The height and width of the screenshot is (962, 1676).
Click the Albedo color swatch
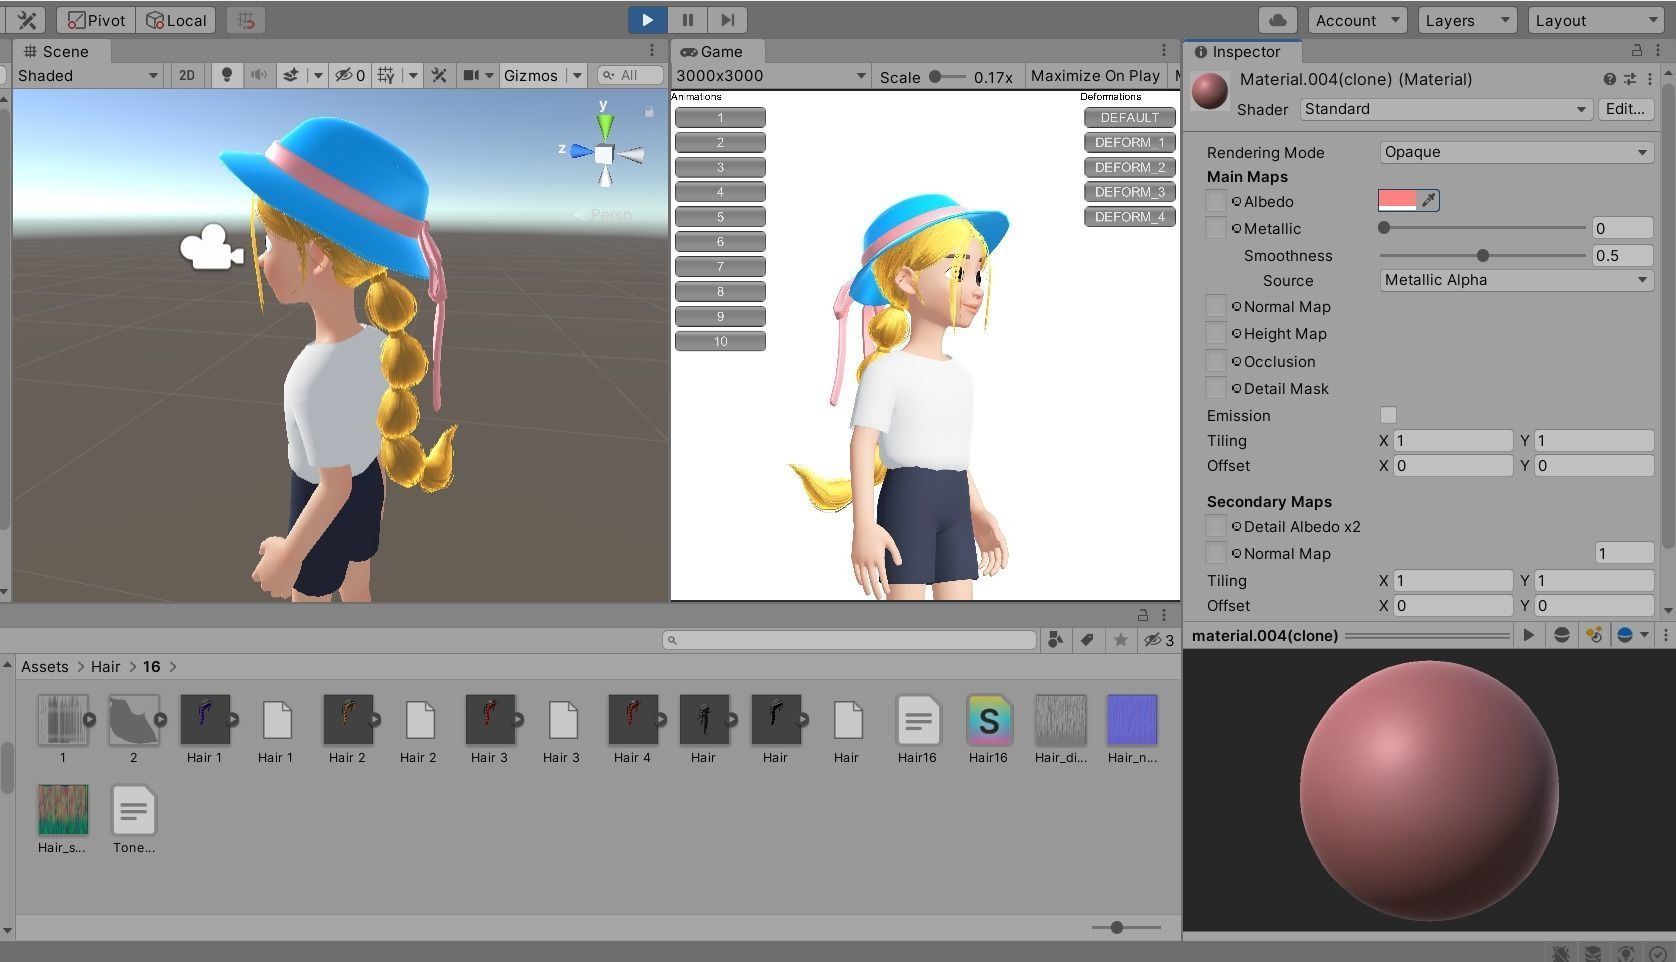point(1398,201)
